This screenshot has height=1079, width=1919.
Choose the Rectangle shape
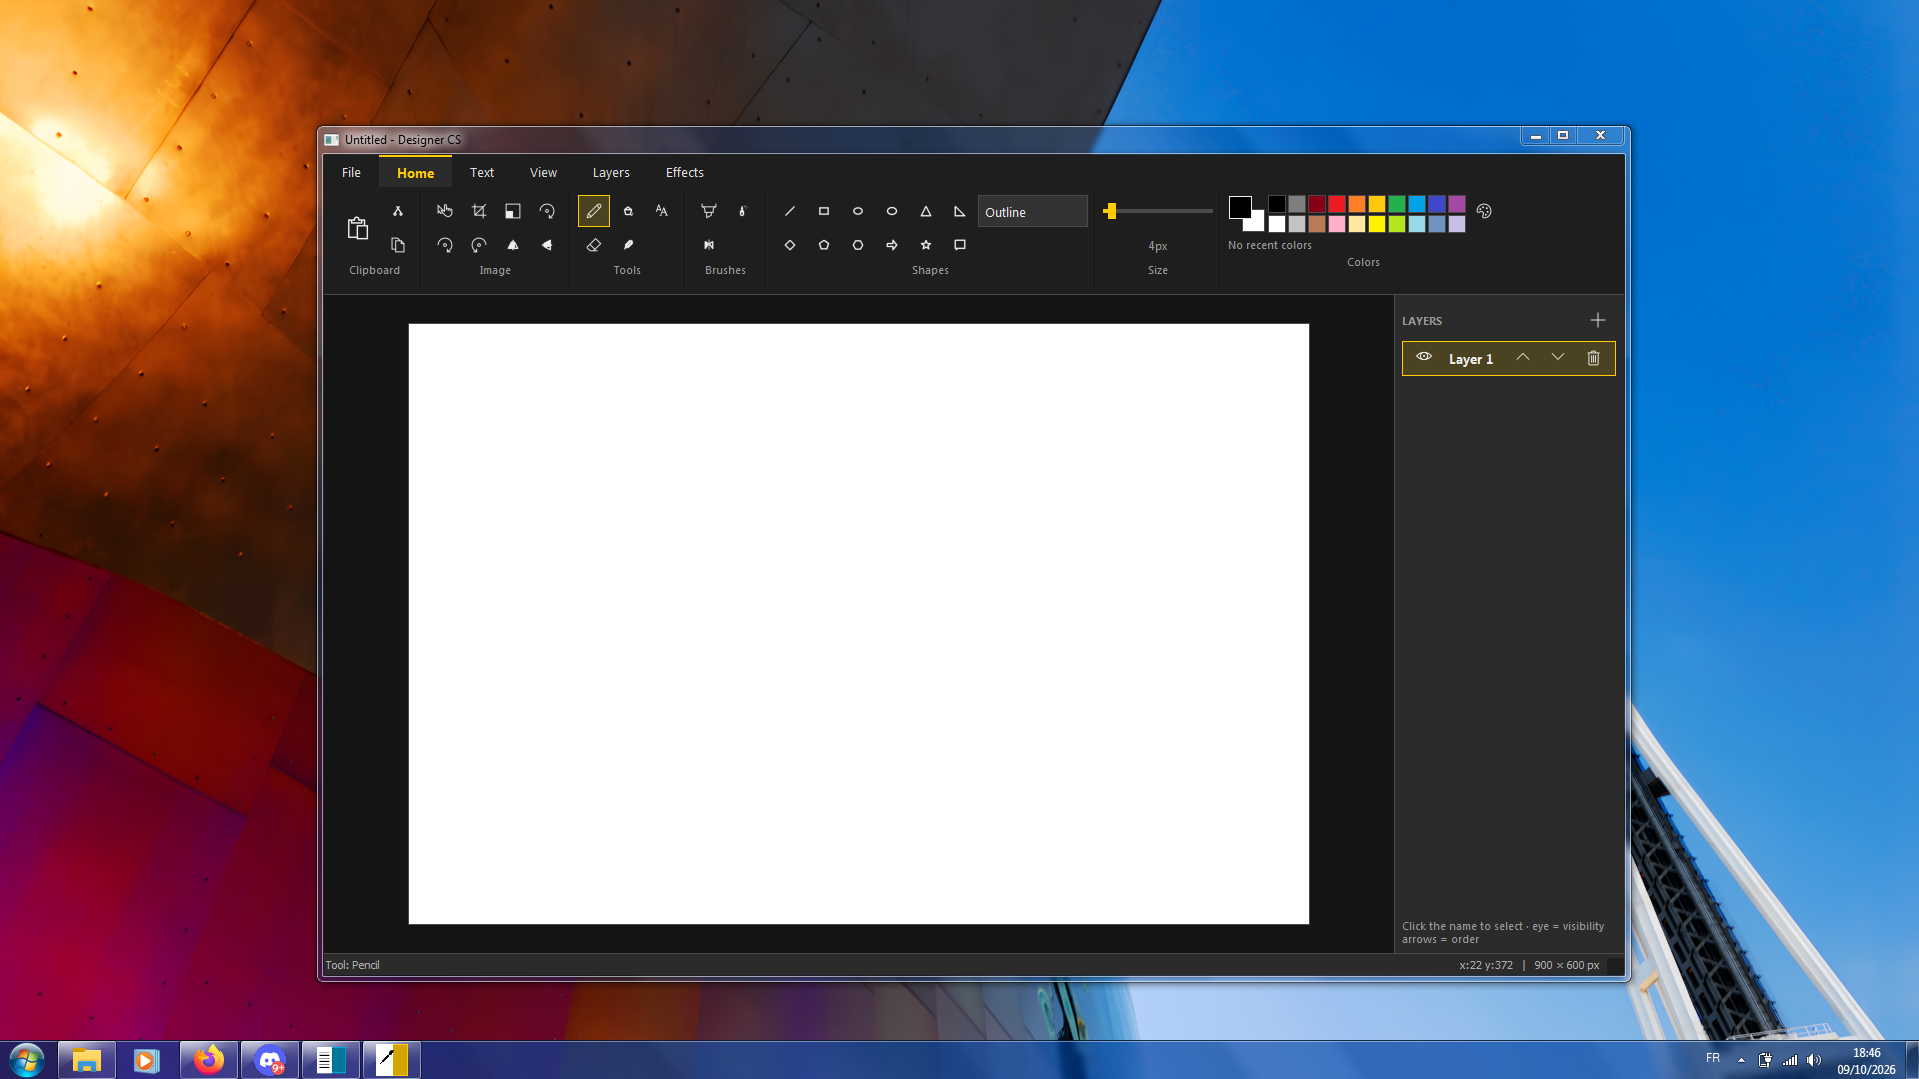(x=824, y=211)
